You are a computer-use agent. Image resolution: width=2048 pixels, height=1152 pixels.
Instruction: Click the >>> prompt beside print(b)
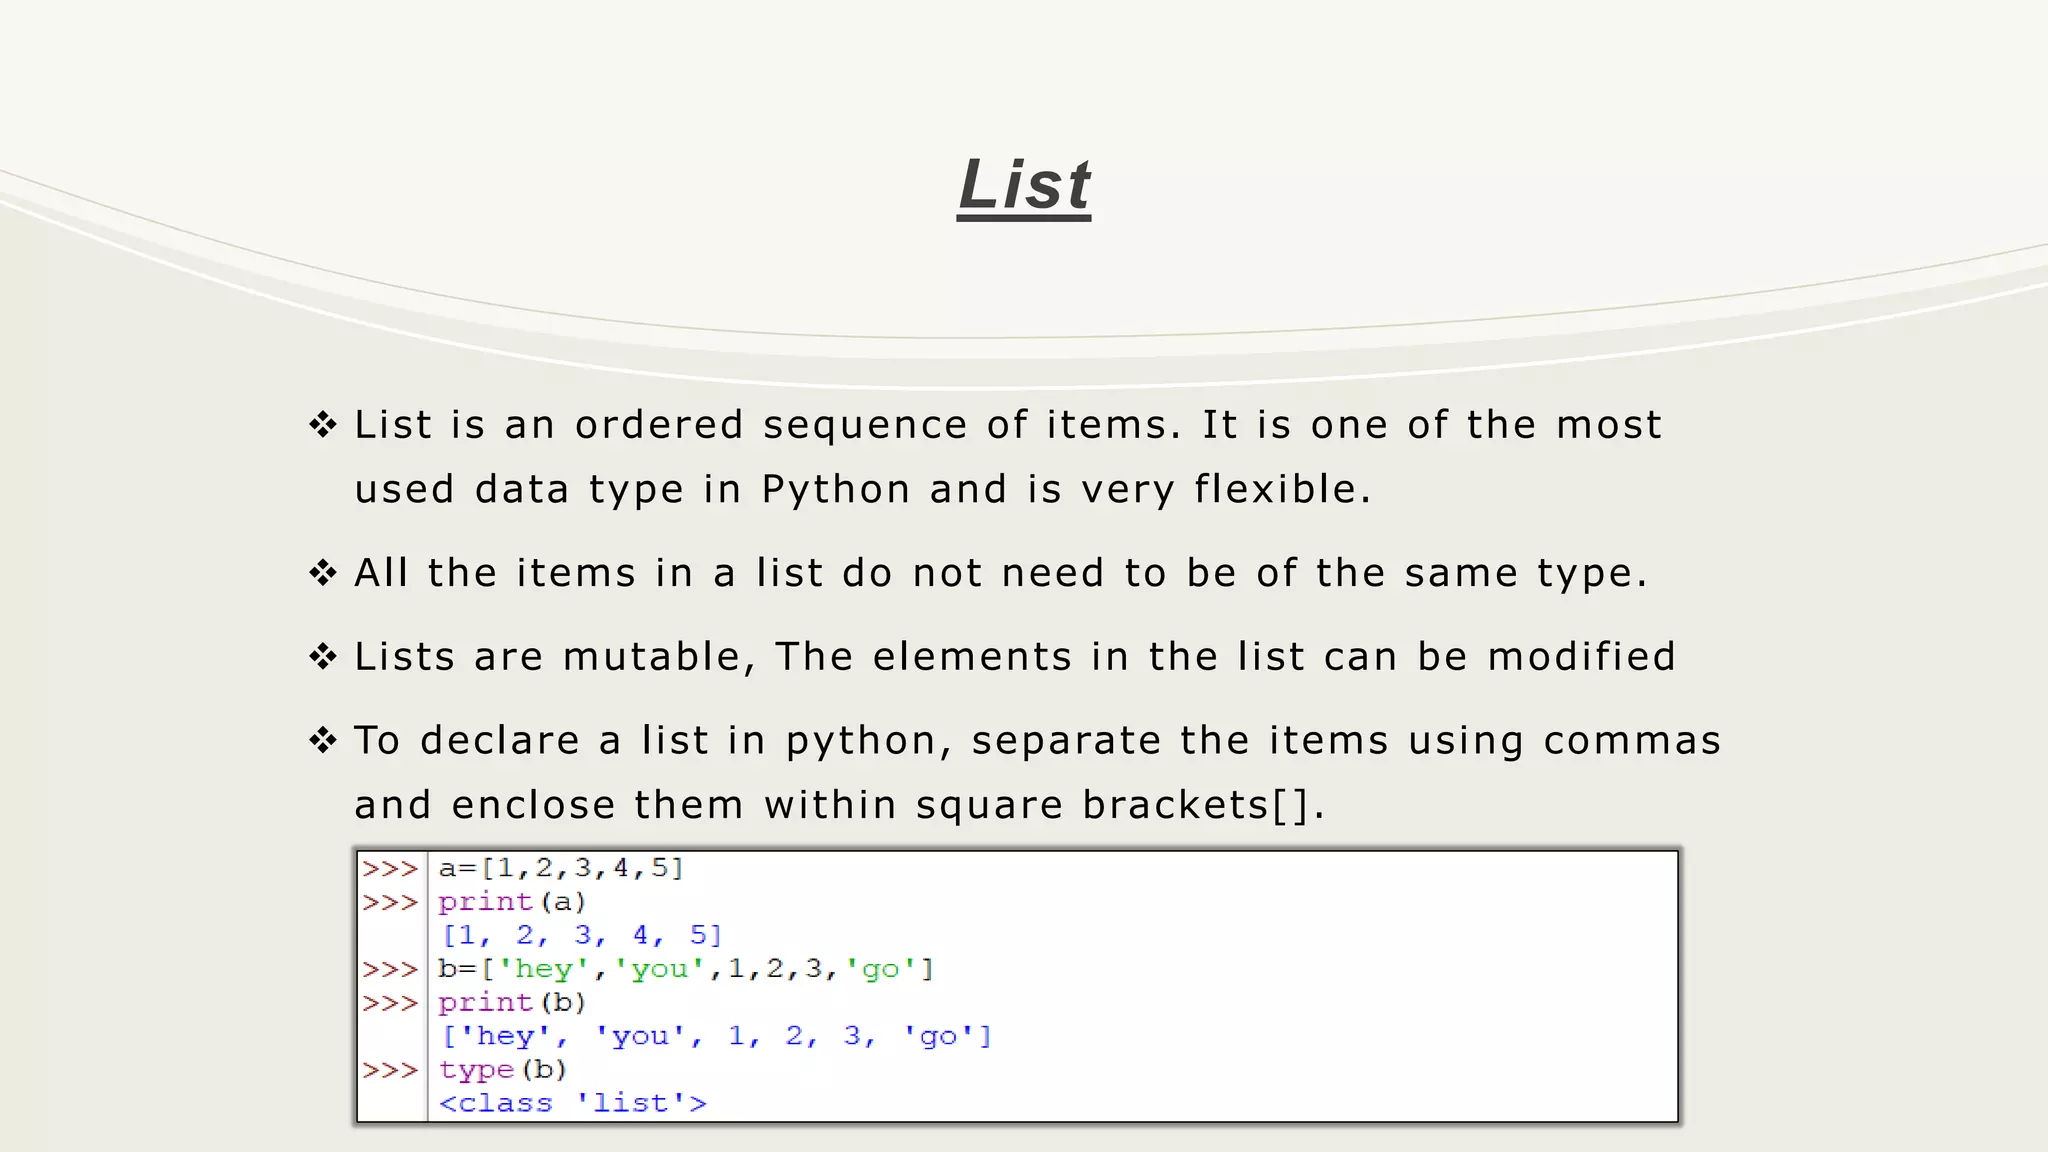pos(390,1003)
